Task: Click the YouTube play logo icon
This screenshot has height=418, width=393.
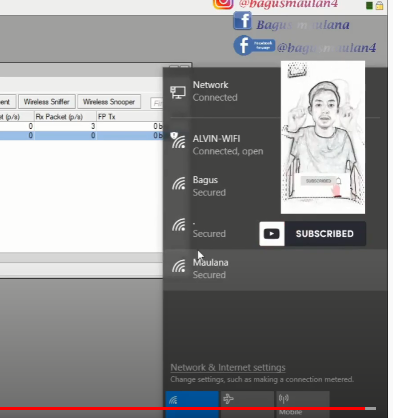Action: click(272, 234)
